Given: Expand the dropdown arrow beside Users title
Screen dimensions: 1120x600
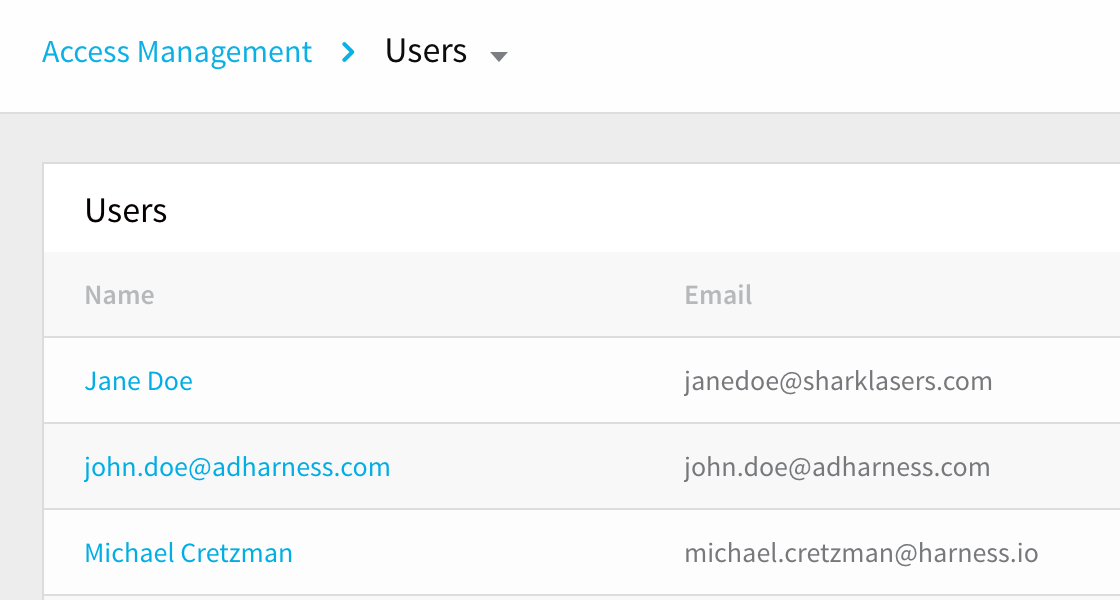Looking at the screenshot, I should tap(499, 56).
